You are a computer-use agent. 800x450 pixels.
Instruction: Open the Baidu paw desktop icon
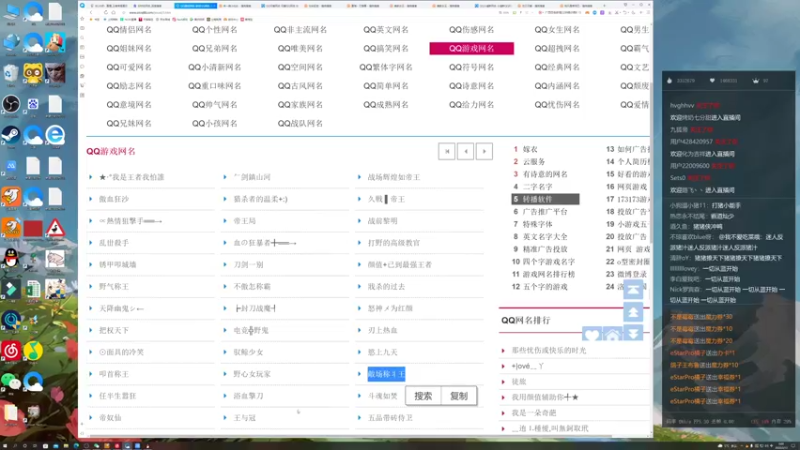point(33,104)
